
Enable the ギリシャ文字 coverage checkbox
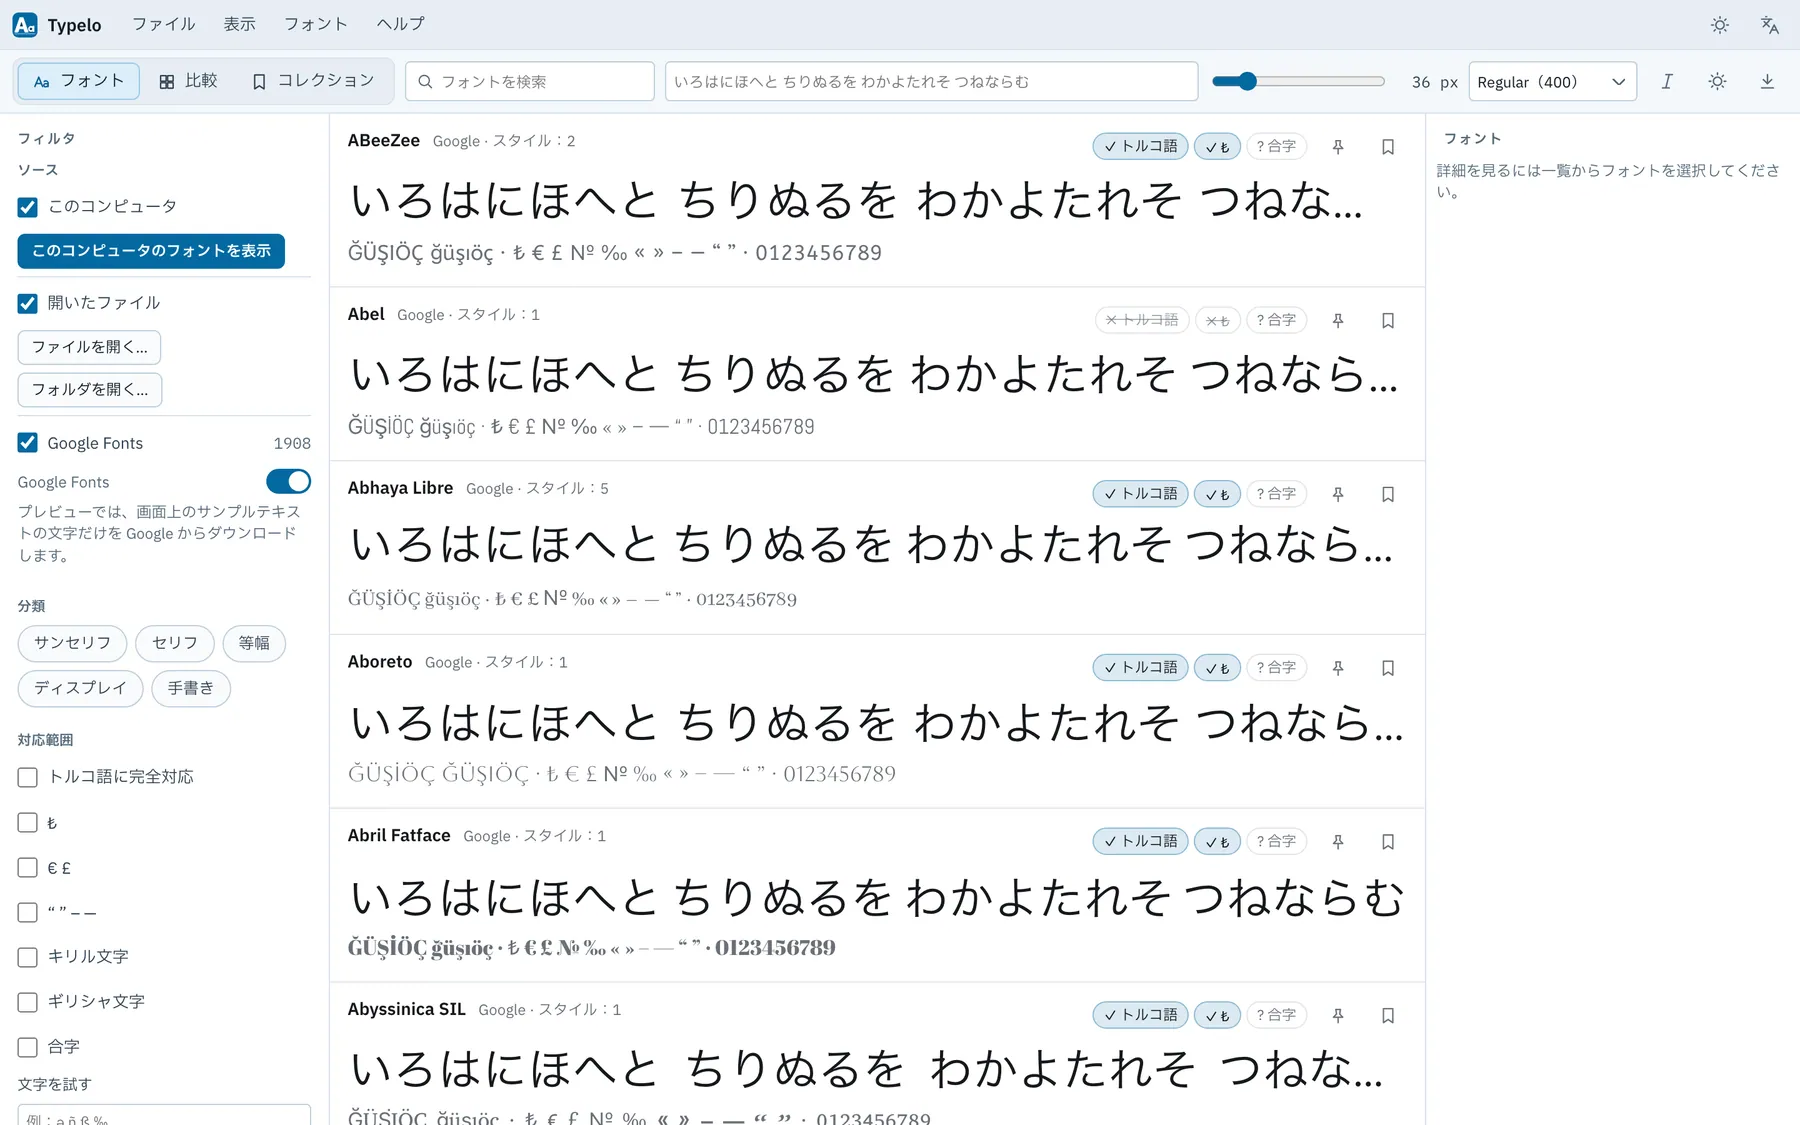28,1002
